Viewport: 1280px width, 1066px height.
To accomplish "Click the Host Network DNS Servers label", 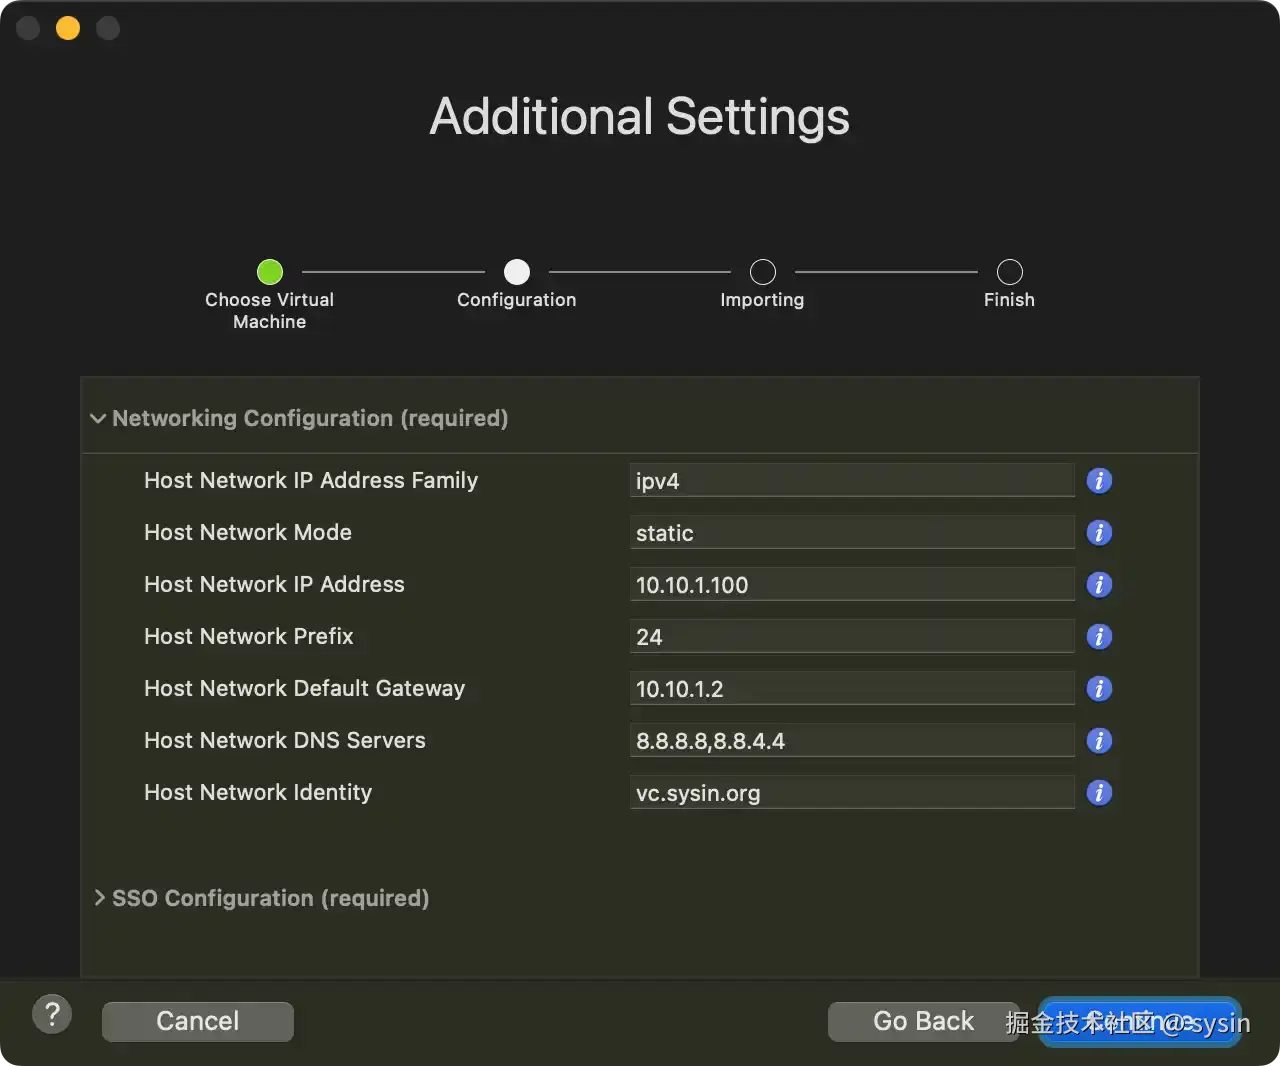I will coord(285,741).
